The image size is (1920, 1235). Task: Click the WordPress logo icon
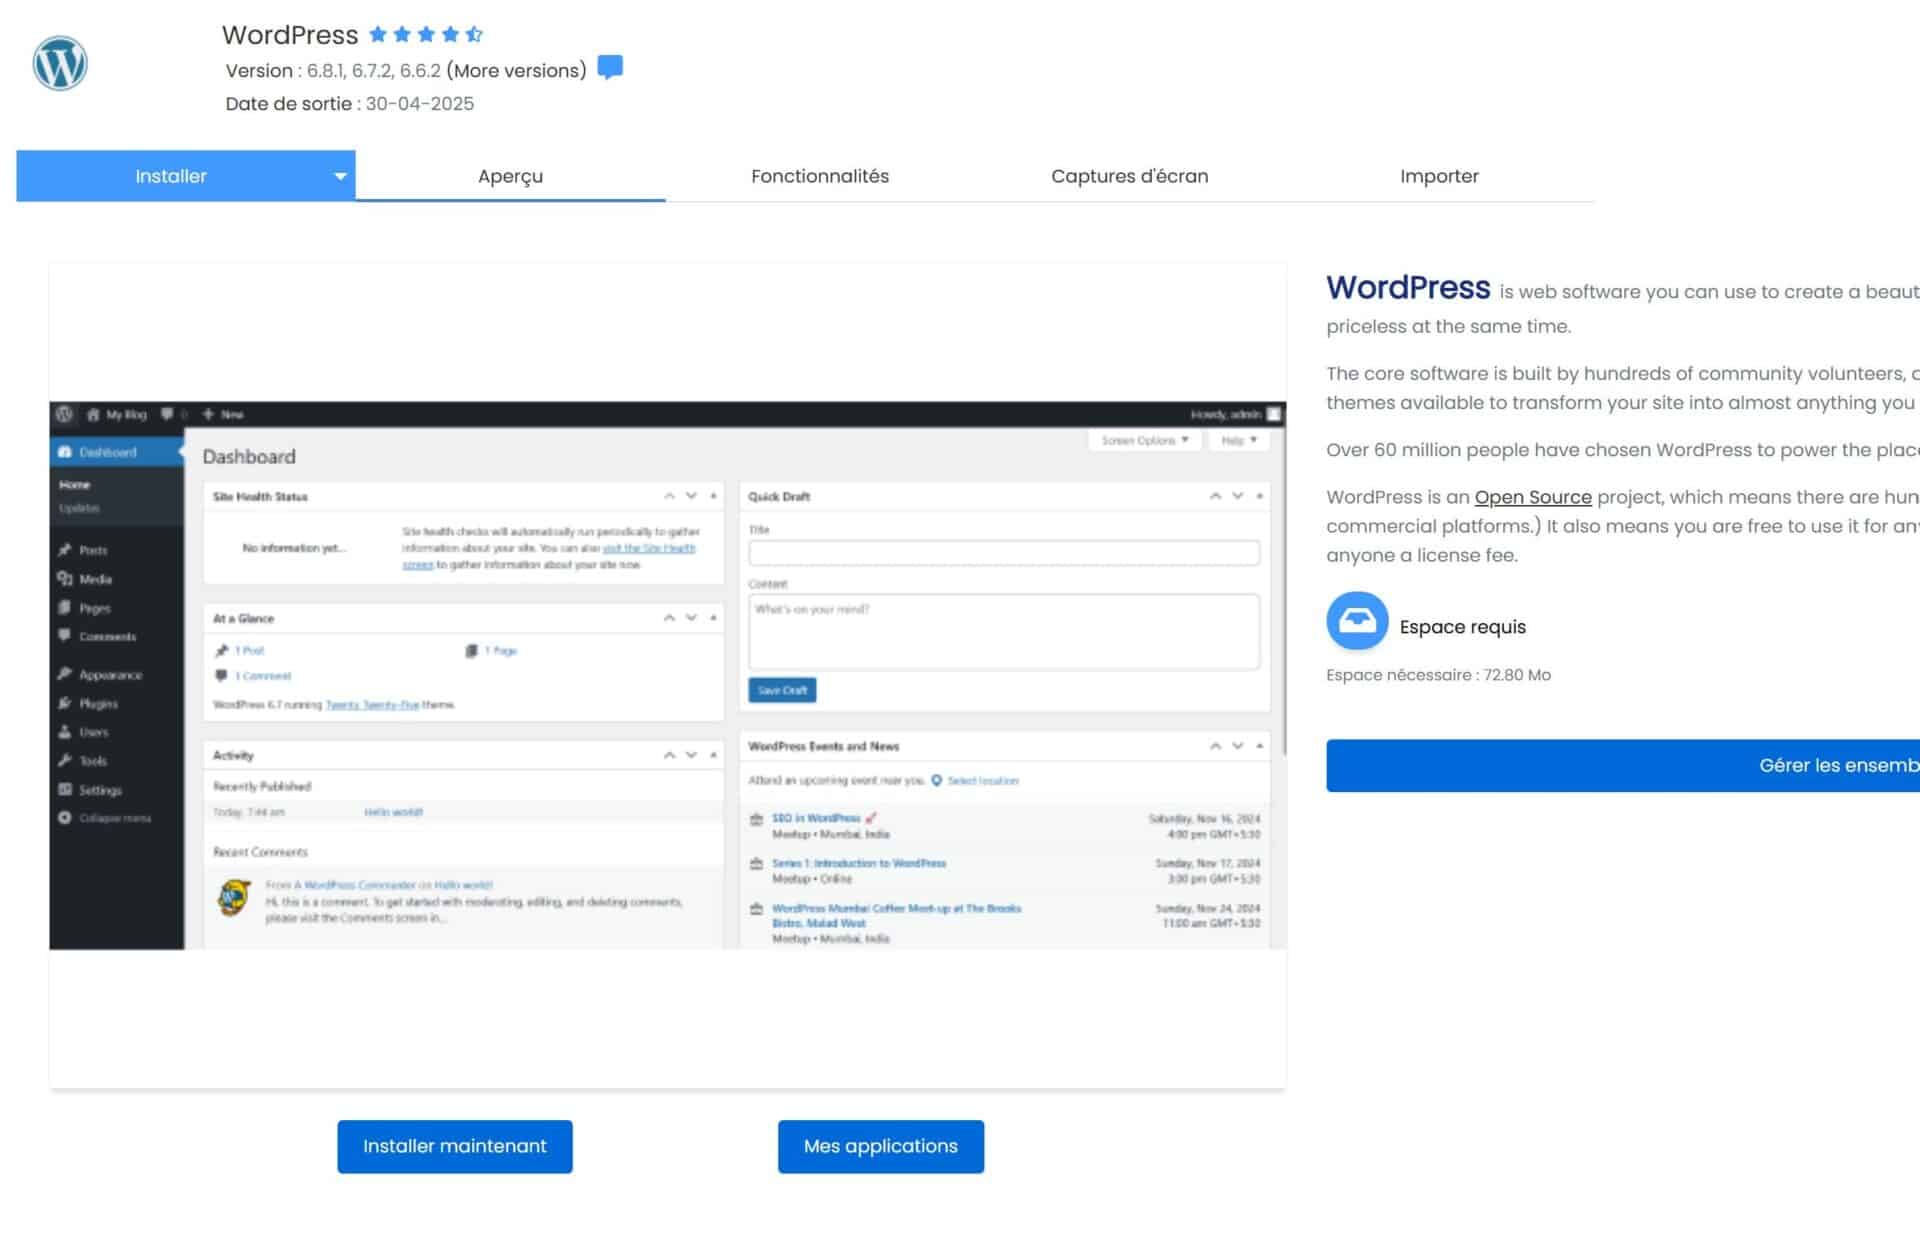click(x=60, y=63)
